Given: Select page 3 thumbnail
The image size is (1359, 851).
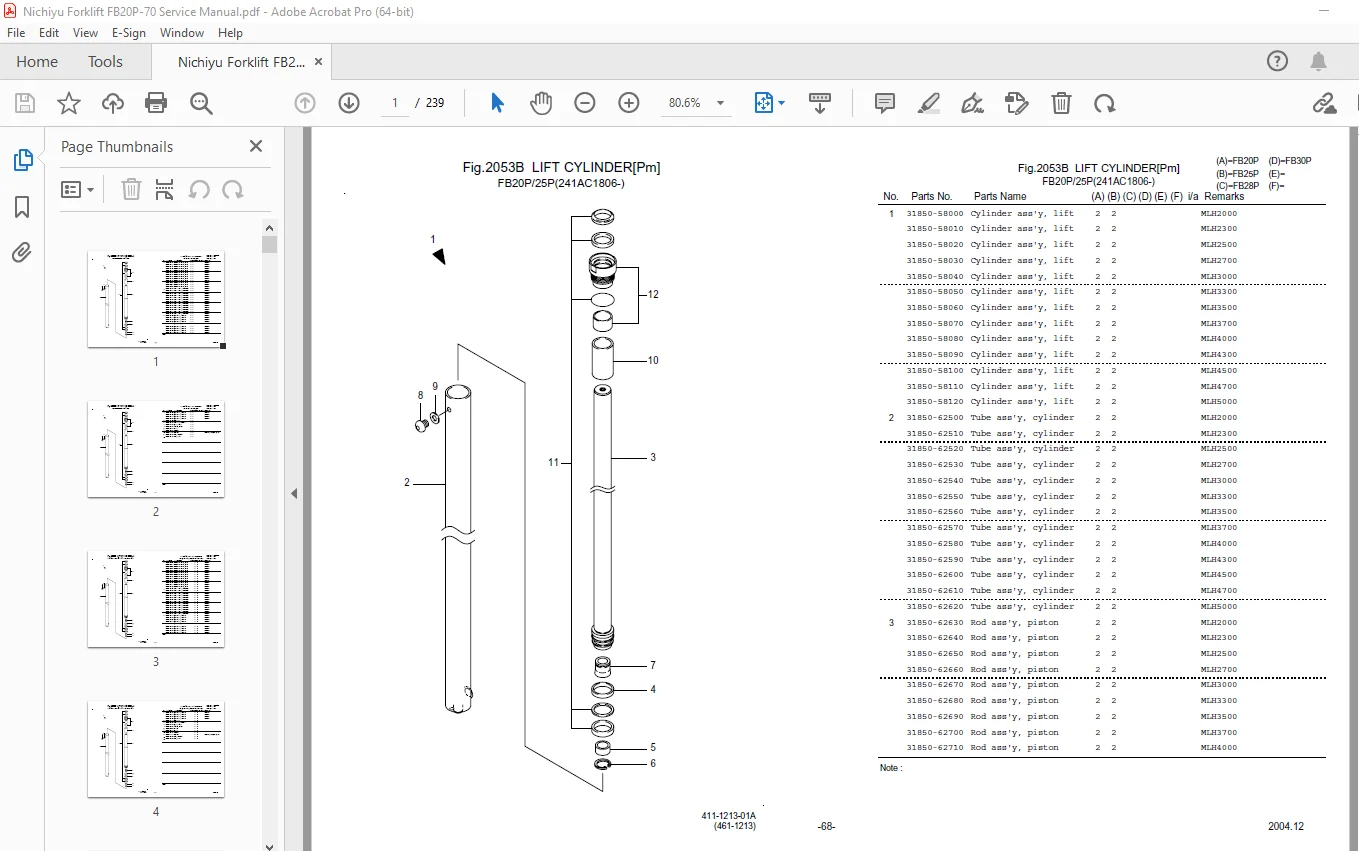Looking at the screenshot, I should click(156, 599).
